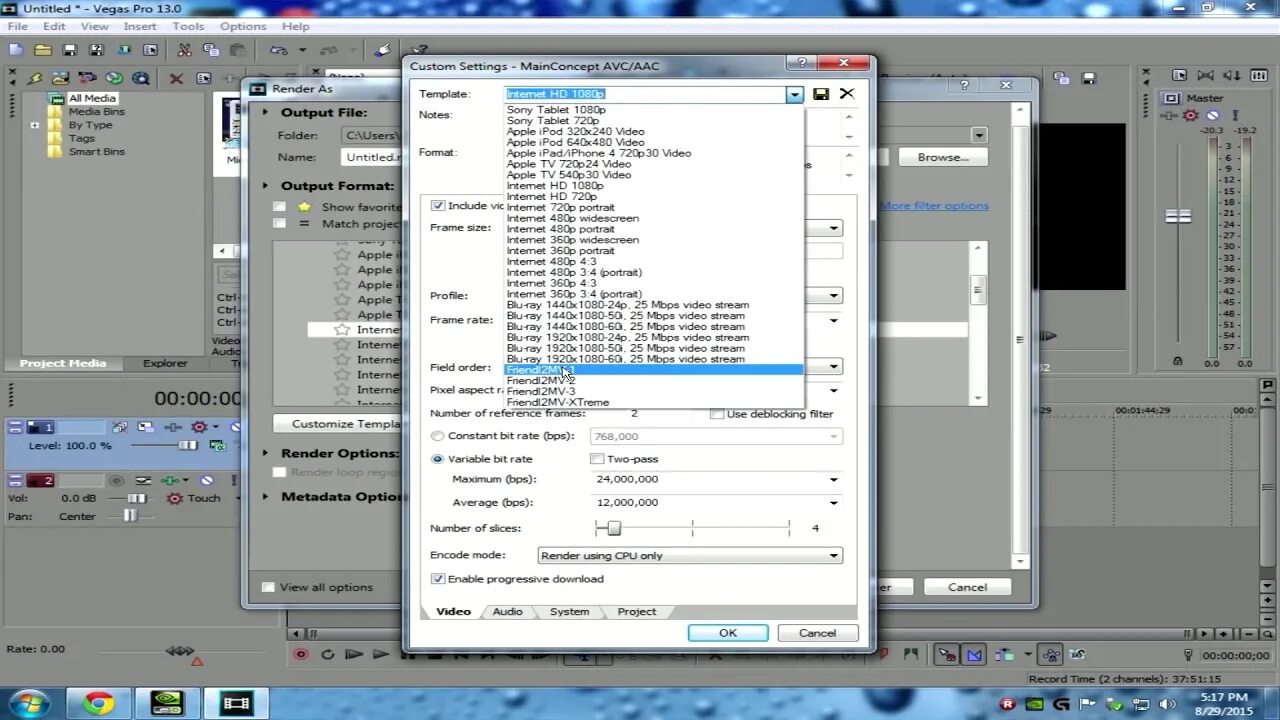Open the Insert menu
The image size is (1280, 720).
[x=140, y=26]
